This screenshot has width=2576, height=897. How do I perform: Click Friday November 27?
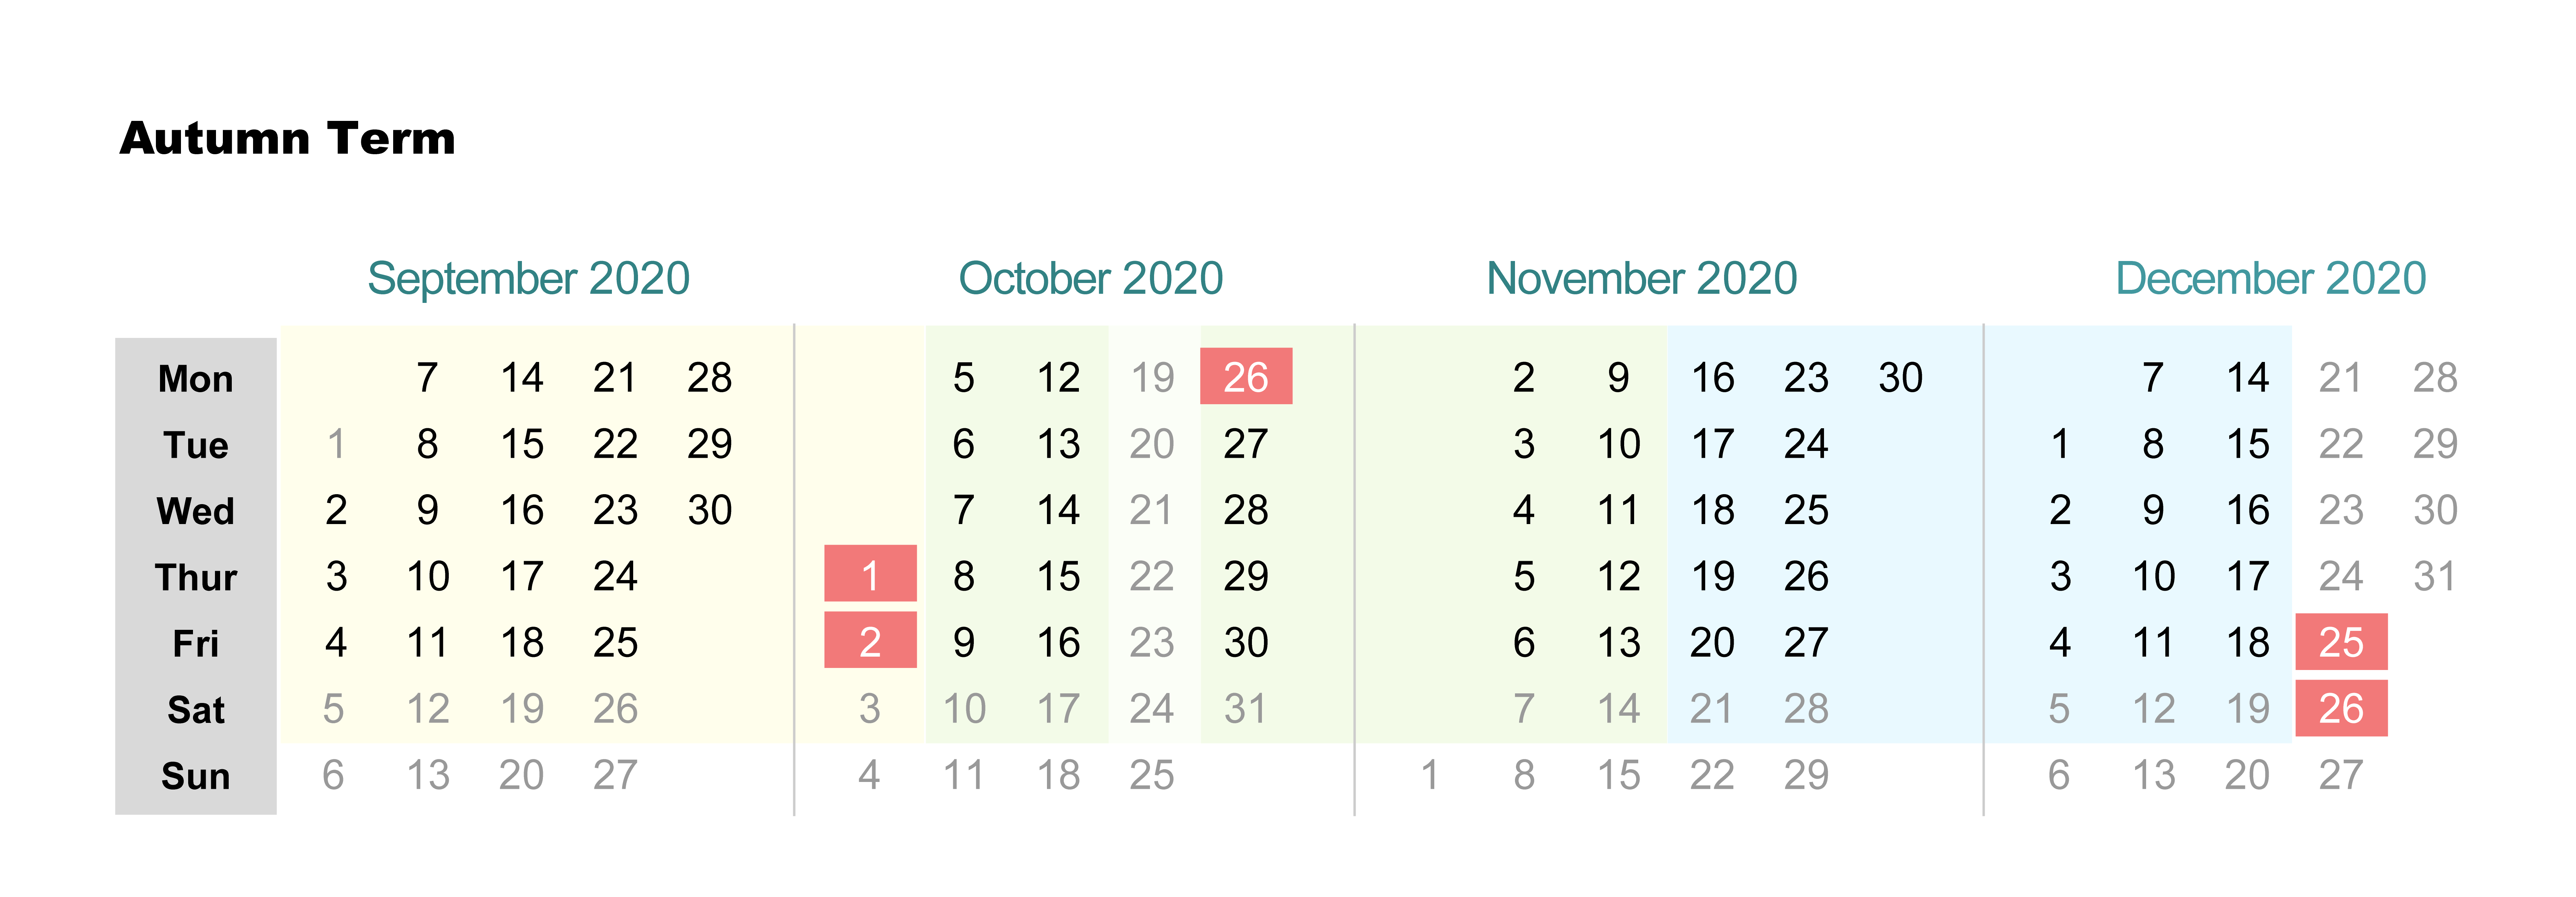pyautogui.click(x=1806, y=642)
